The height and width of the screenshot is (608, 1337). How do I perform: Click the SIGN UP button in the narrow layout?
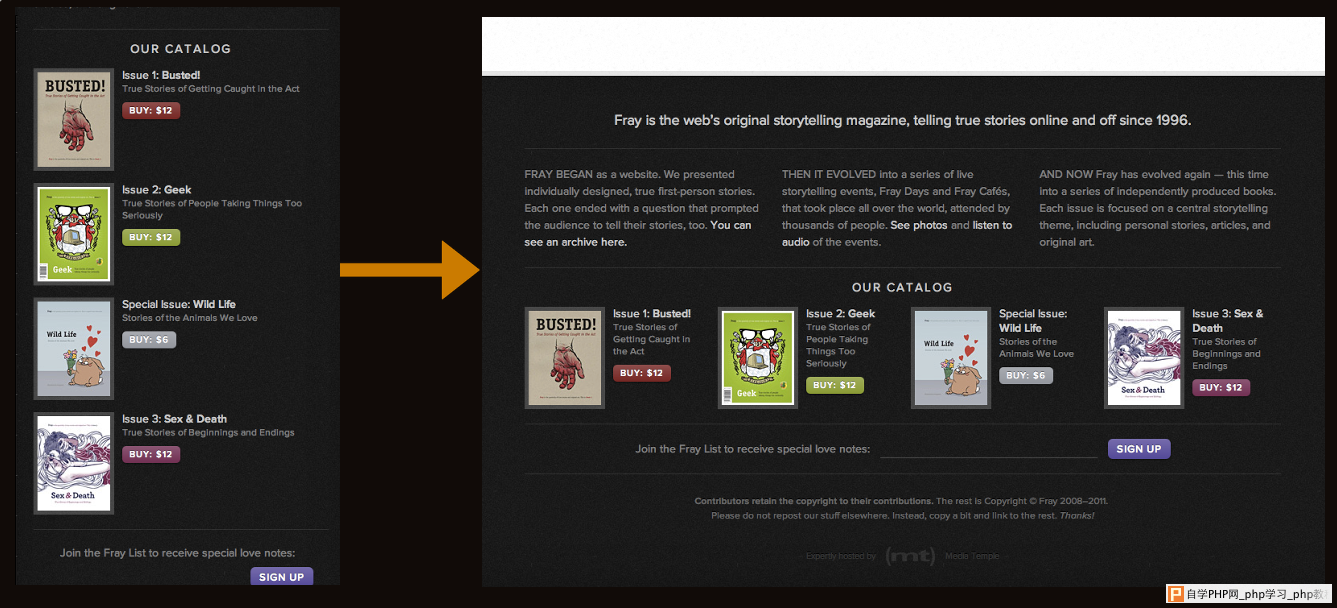pos(281,577)
